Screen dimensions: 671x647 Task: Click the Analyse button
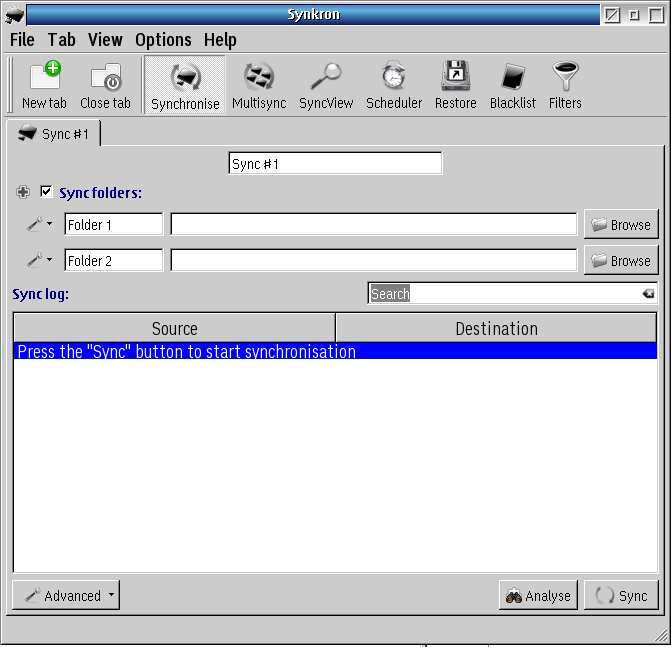click(x=538, y=595)
